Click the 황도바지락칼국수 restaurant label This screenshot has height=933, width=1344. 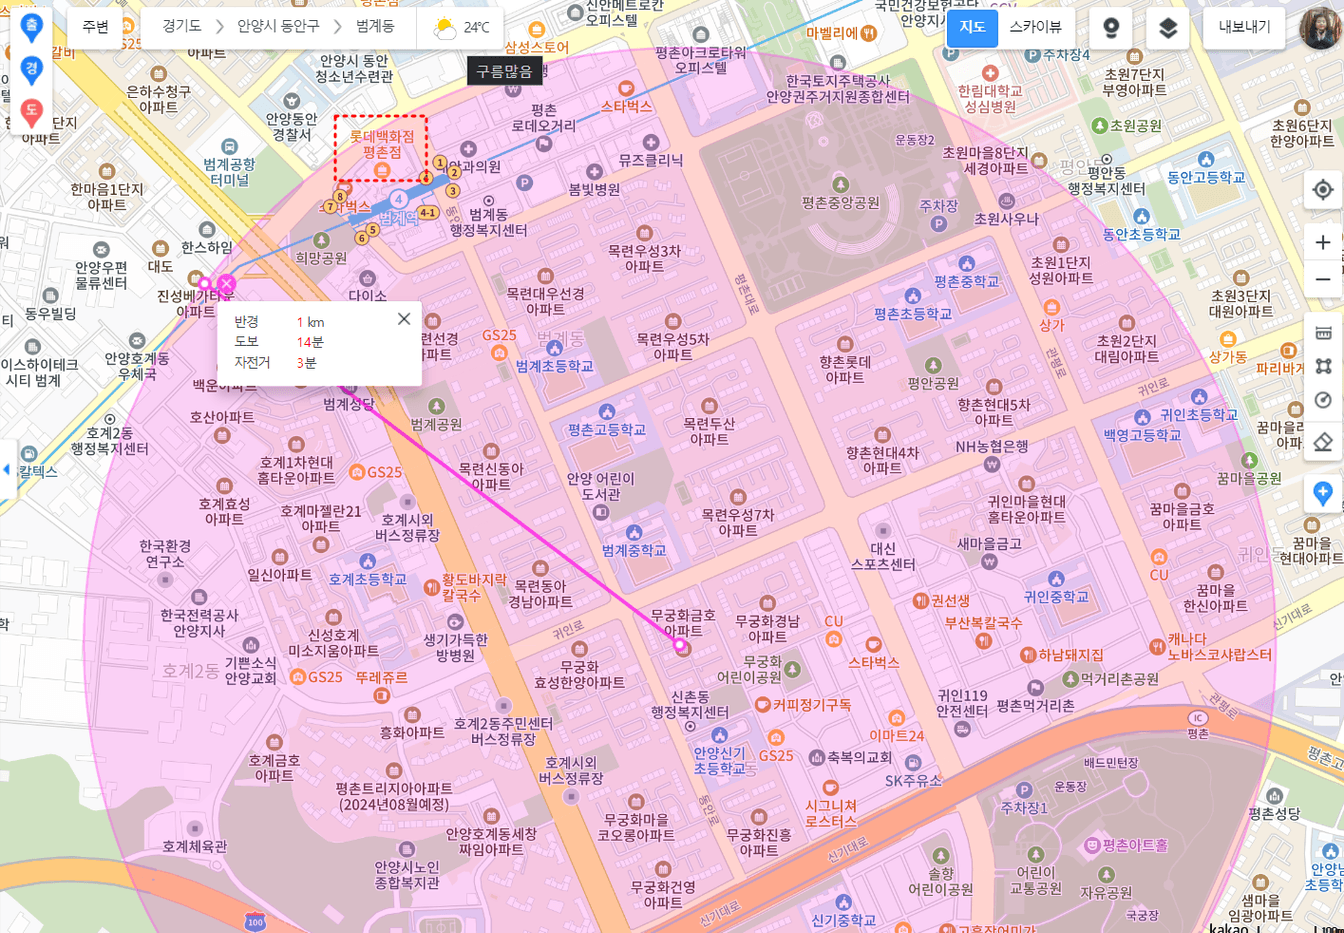[x=474, y=587]
